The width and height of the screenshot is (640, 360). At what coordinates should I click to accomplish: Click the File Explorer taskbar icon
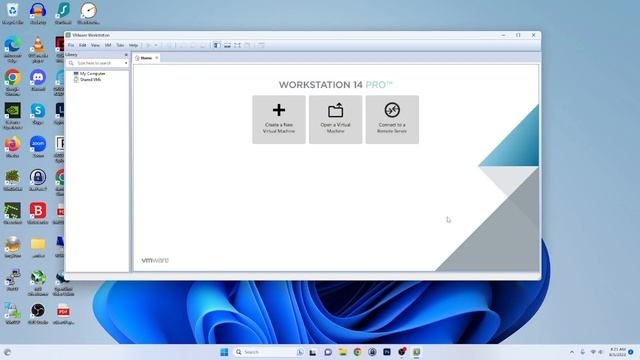pos(343,352)
